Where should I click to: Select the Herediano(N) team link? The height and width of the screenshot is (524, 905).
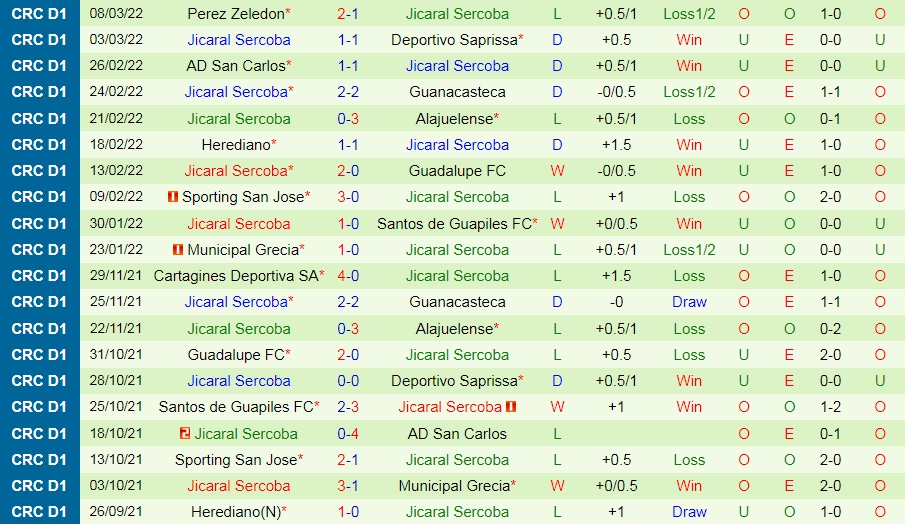(x=235, y=512)
